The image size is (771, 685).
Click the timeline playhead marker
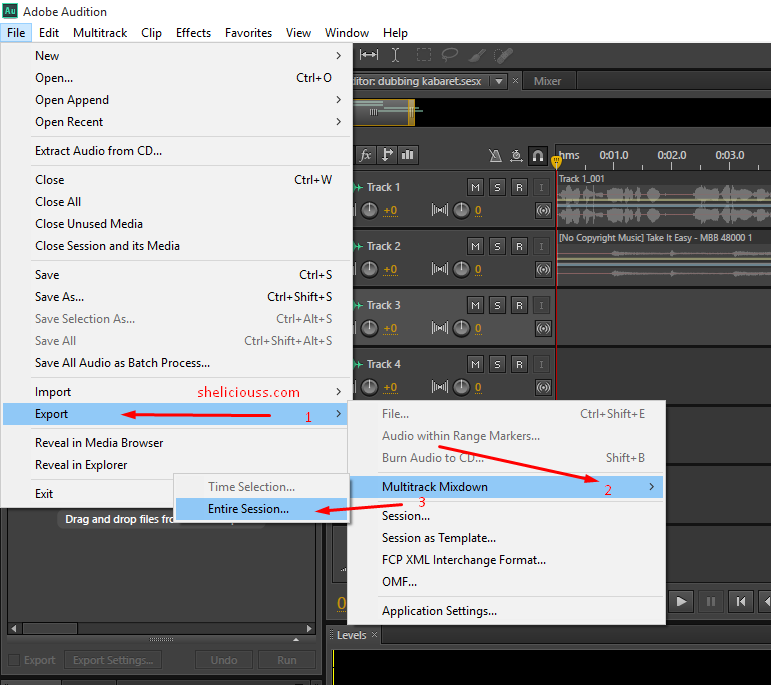coord(556,161)
